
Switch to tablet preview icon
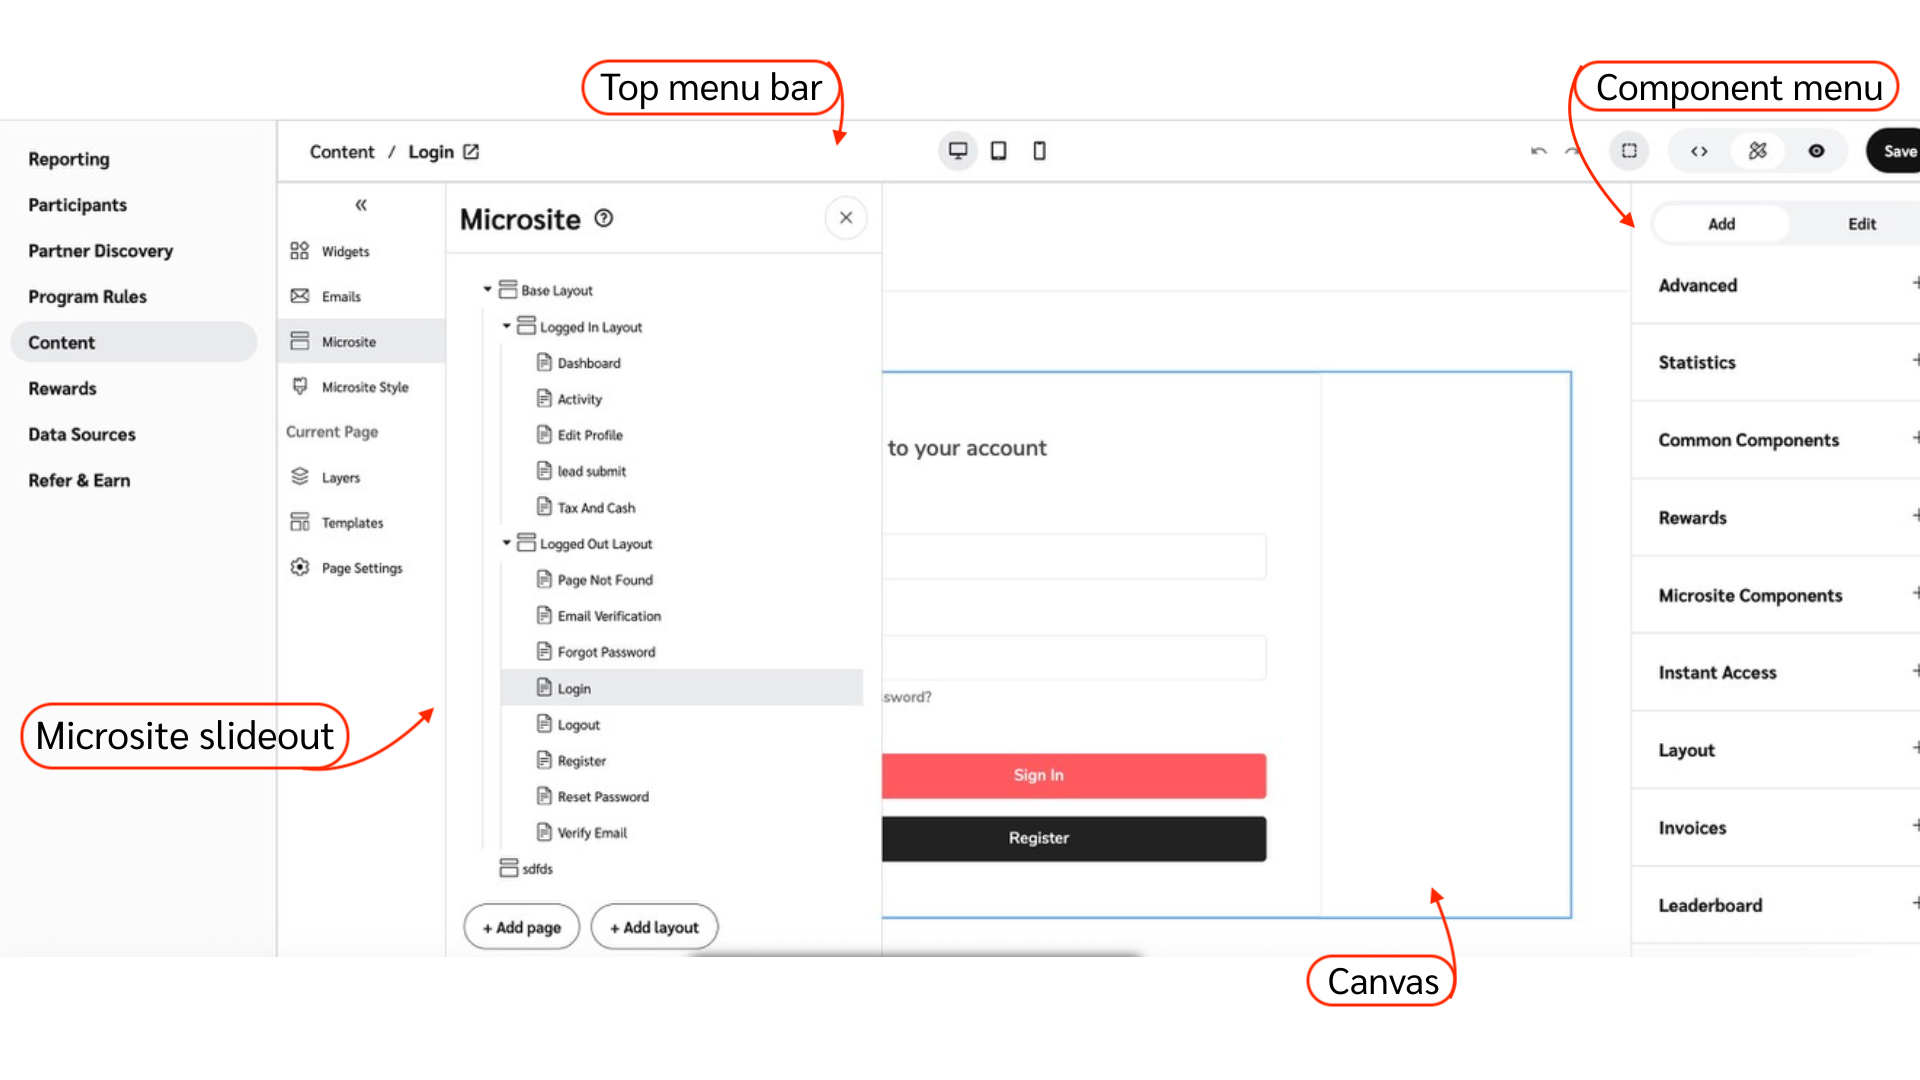[998, 151]
